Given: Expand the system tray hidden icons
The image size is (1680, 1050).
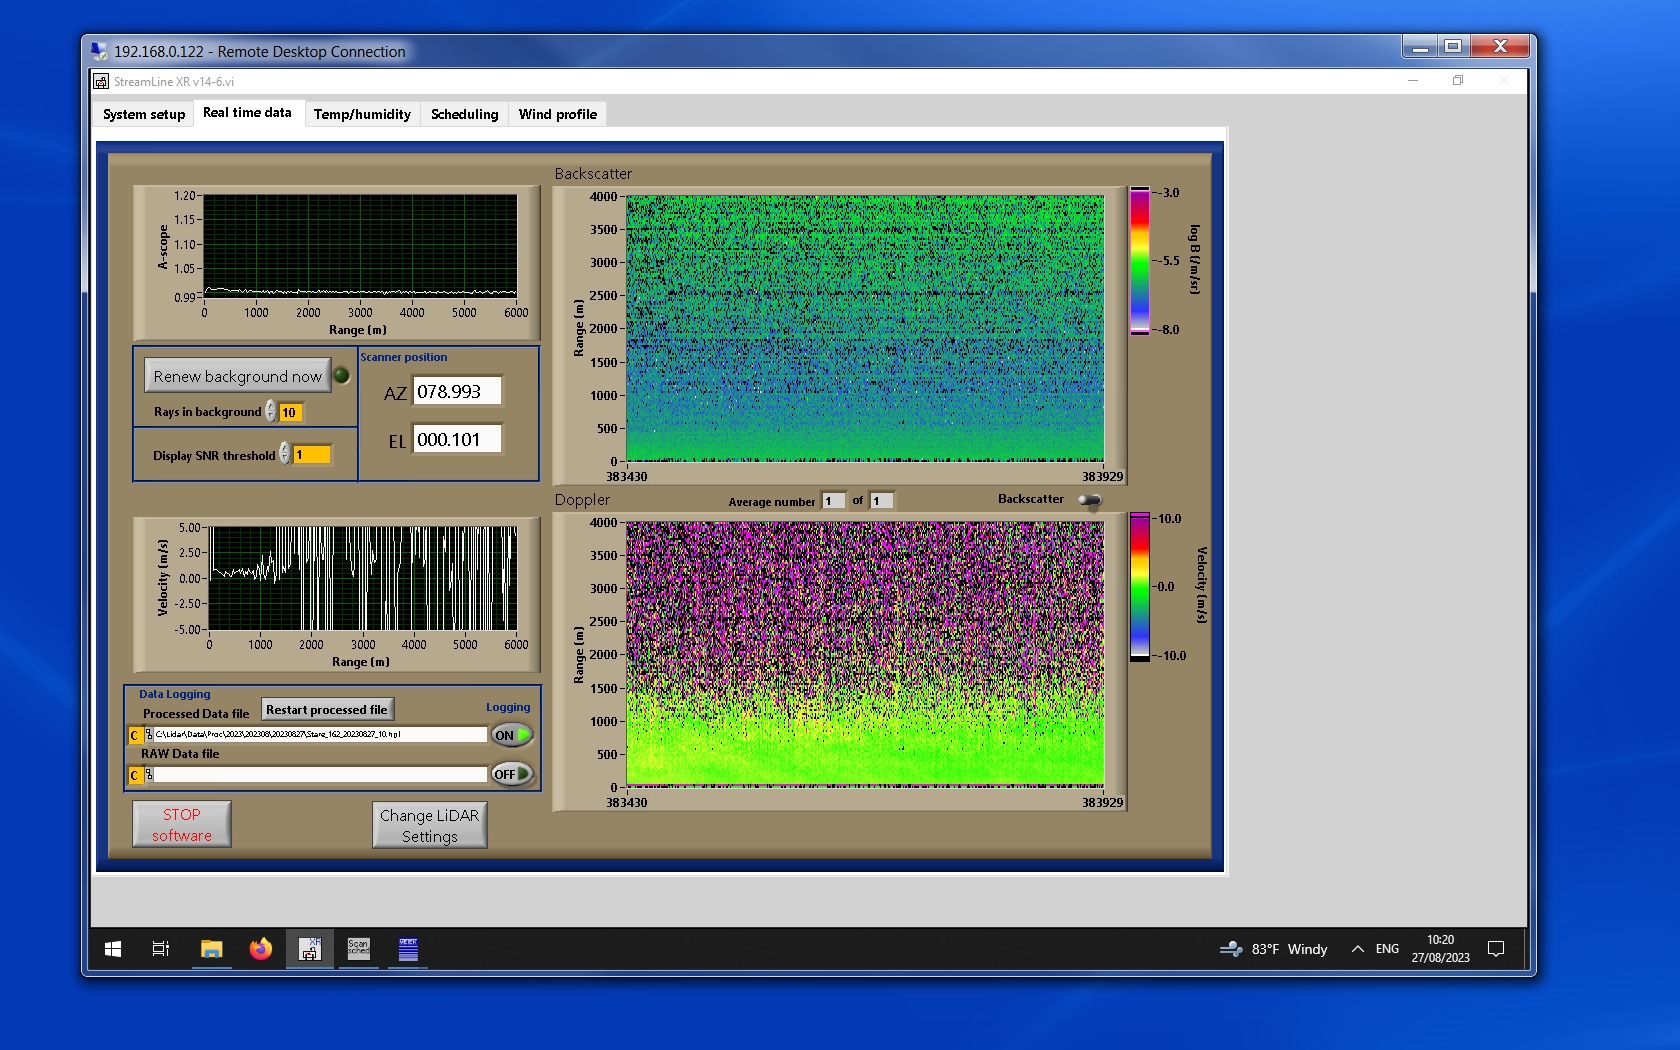Looking at the screenshot, I should [1357, 949].
